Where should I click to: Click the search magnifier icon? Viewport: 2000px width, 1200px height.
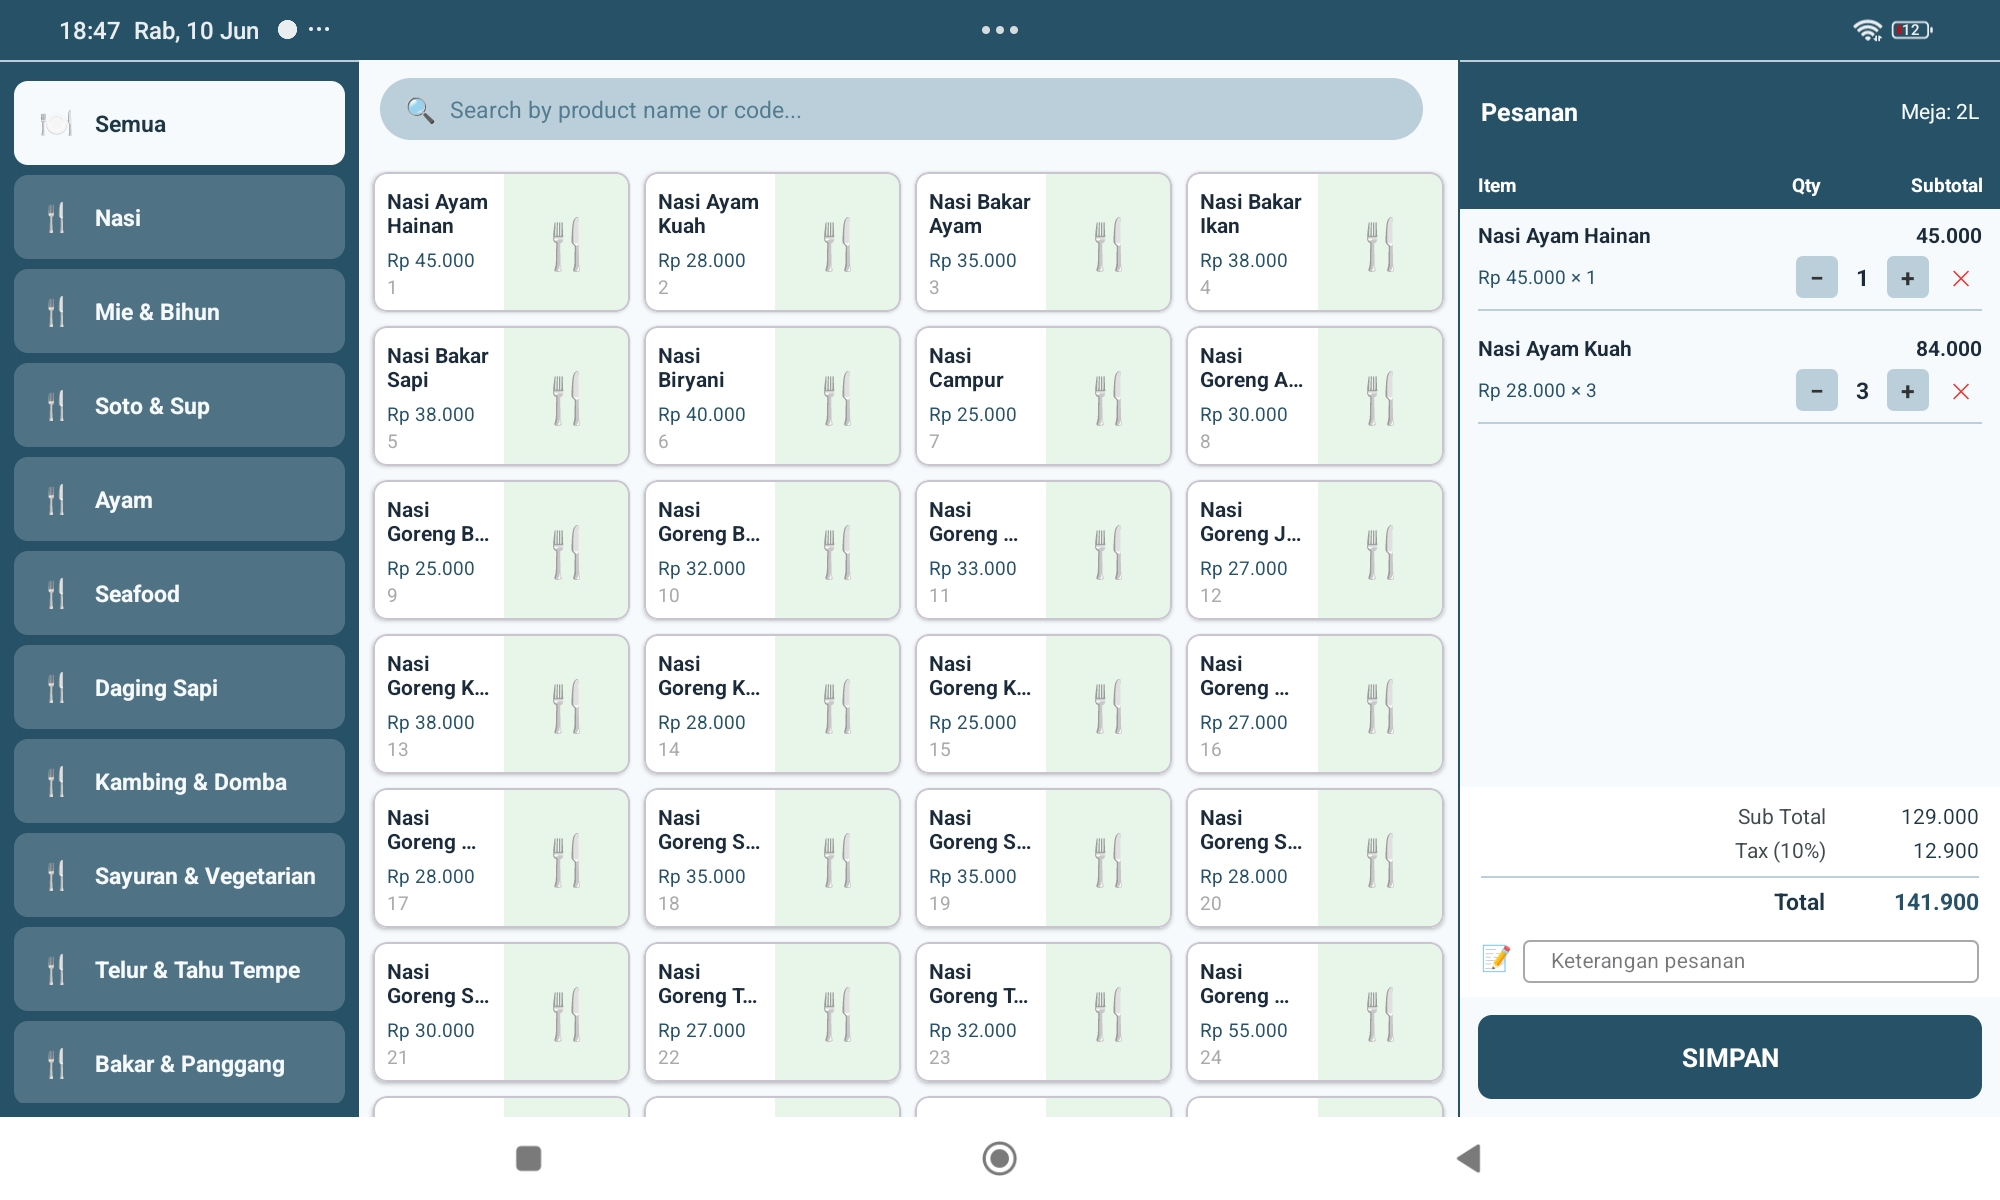tap(420, 110)
